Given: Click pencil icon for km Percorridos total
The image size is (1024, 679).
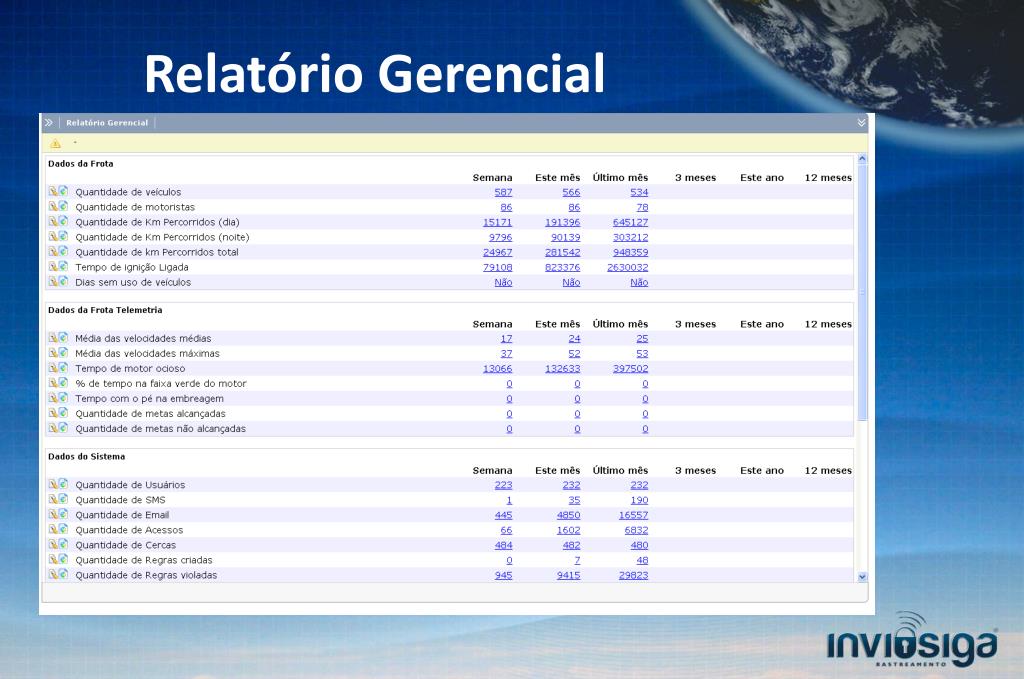Looking at the screenshot, I should coord(53,251).
